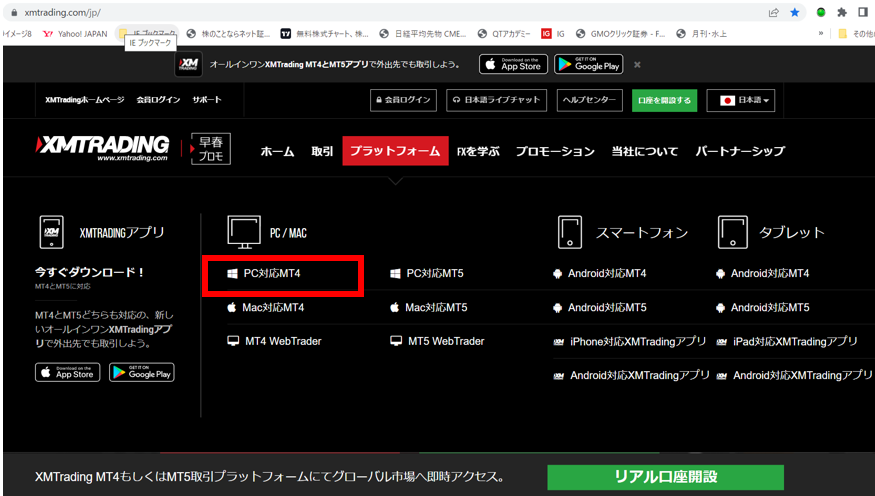The image size is (875, 496).
Task: Click the XMTRADING site logo
Action: click(x=103, y=148)
